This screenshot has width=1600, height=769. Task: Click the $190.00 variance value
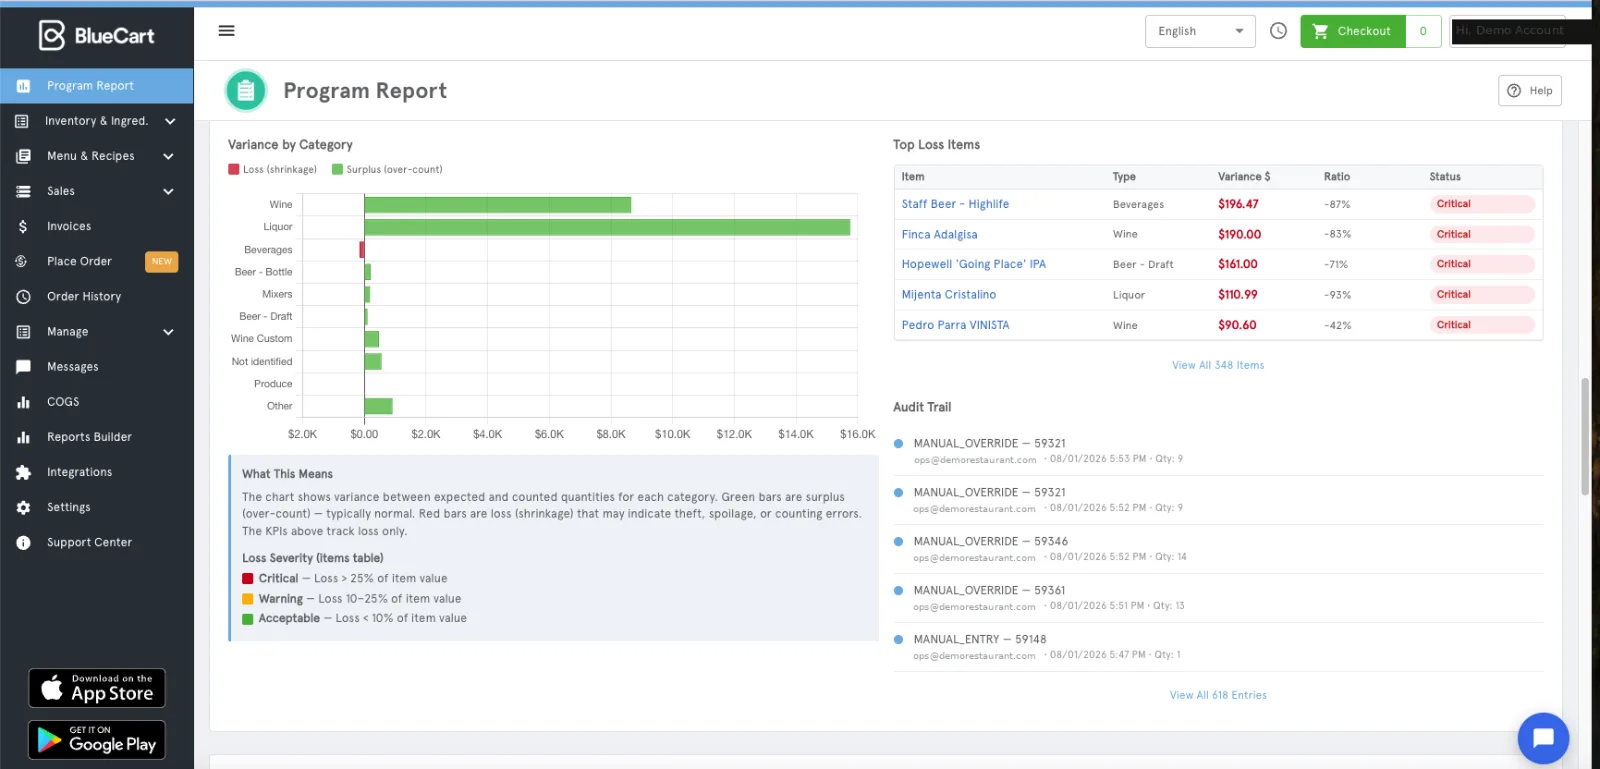click(1239, 234)
